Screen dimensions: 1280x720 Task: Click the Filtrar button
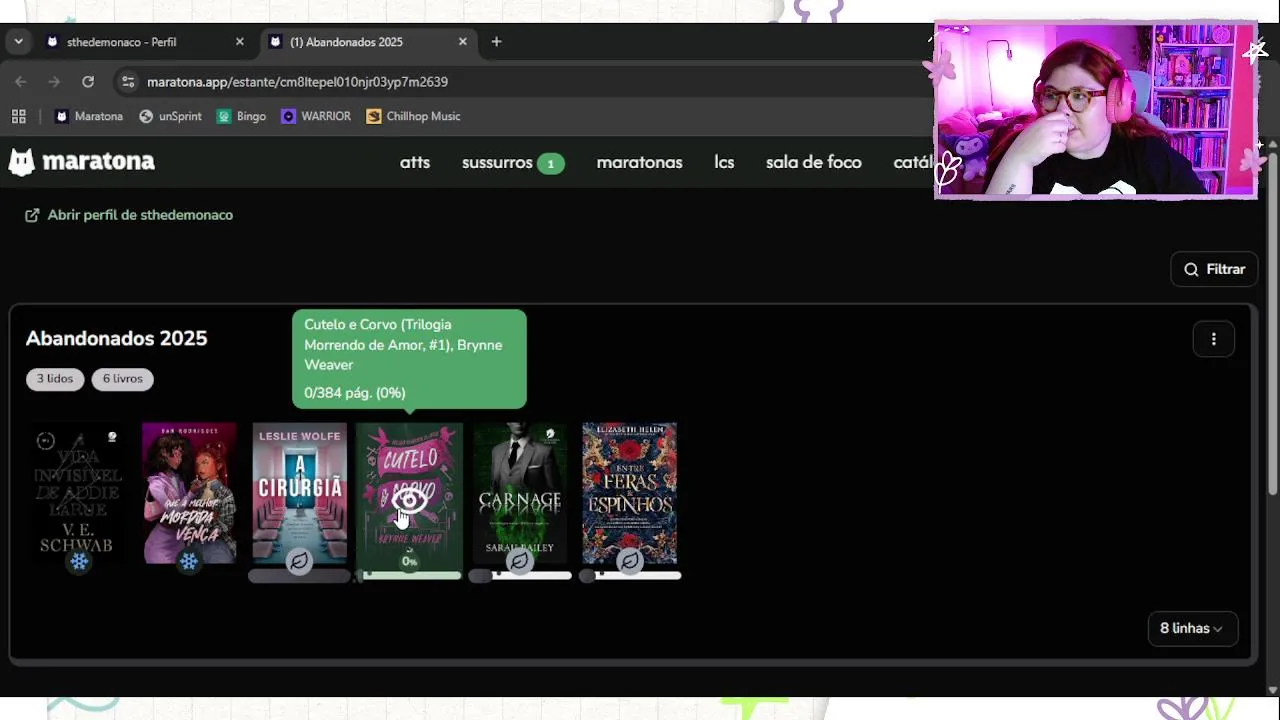pos(1214,269)
